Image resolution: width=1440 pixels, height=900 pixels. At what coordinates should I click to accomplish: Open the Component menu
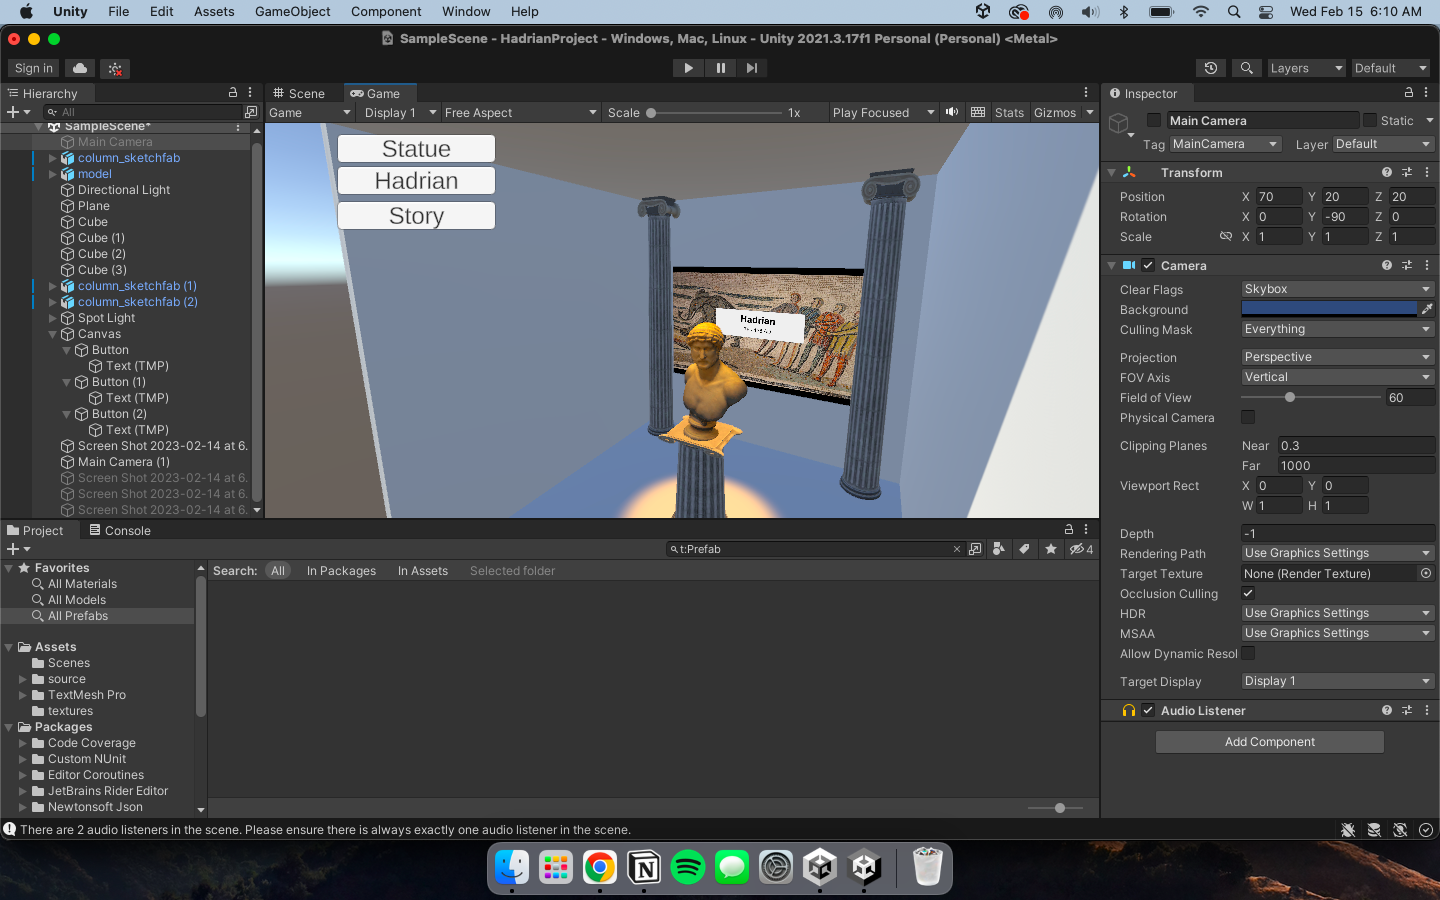(x=386, y=12)
